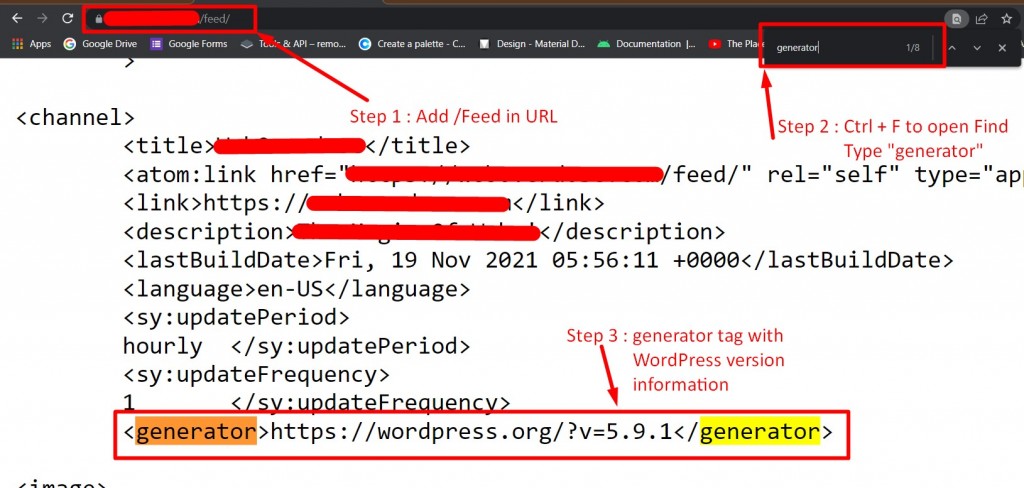Jump to previous find result

click(x=952, y=48)
